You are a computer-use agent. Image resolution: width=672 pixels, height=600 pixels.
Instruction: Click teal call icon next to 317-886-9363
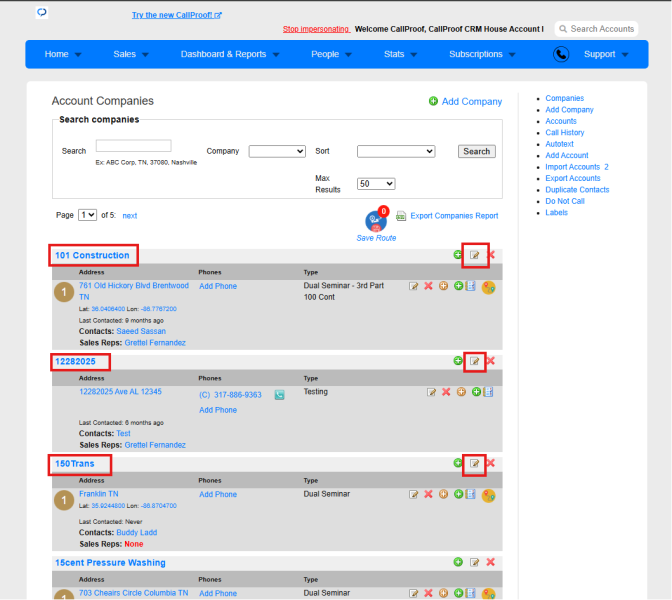pyautogui.click(x=279, y=395)
